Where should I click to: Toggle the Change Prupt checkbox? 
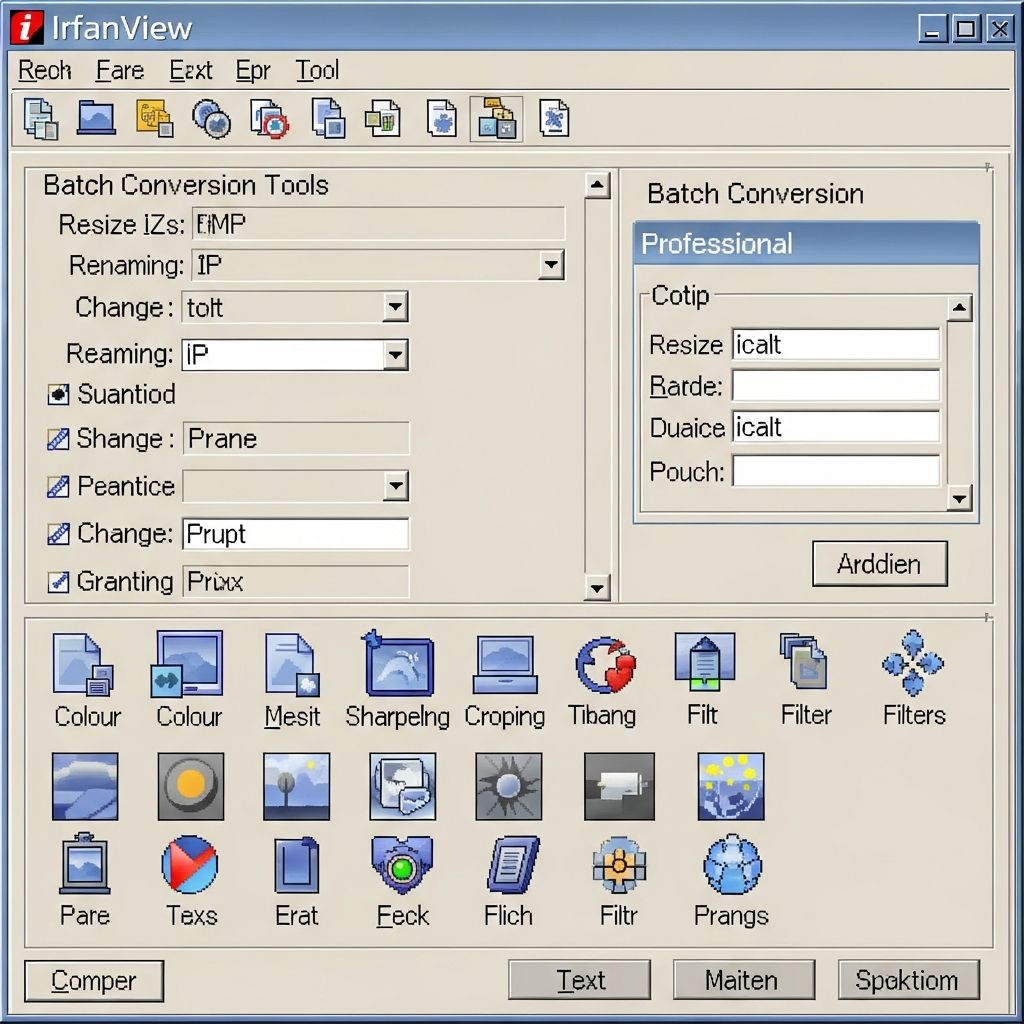pyautogui.click(x=58, y=534)
